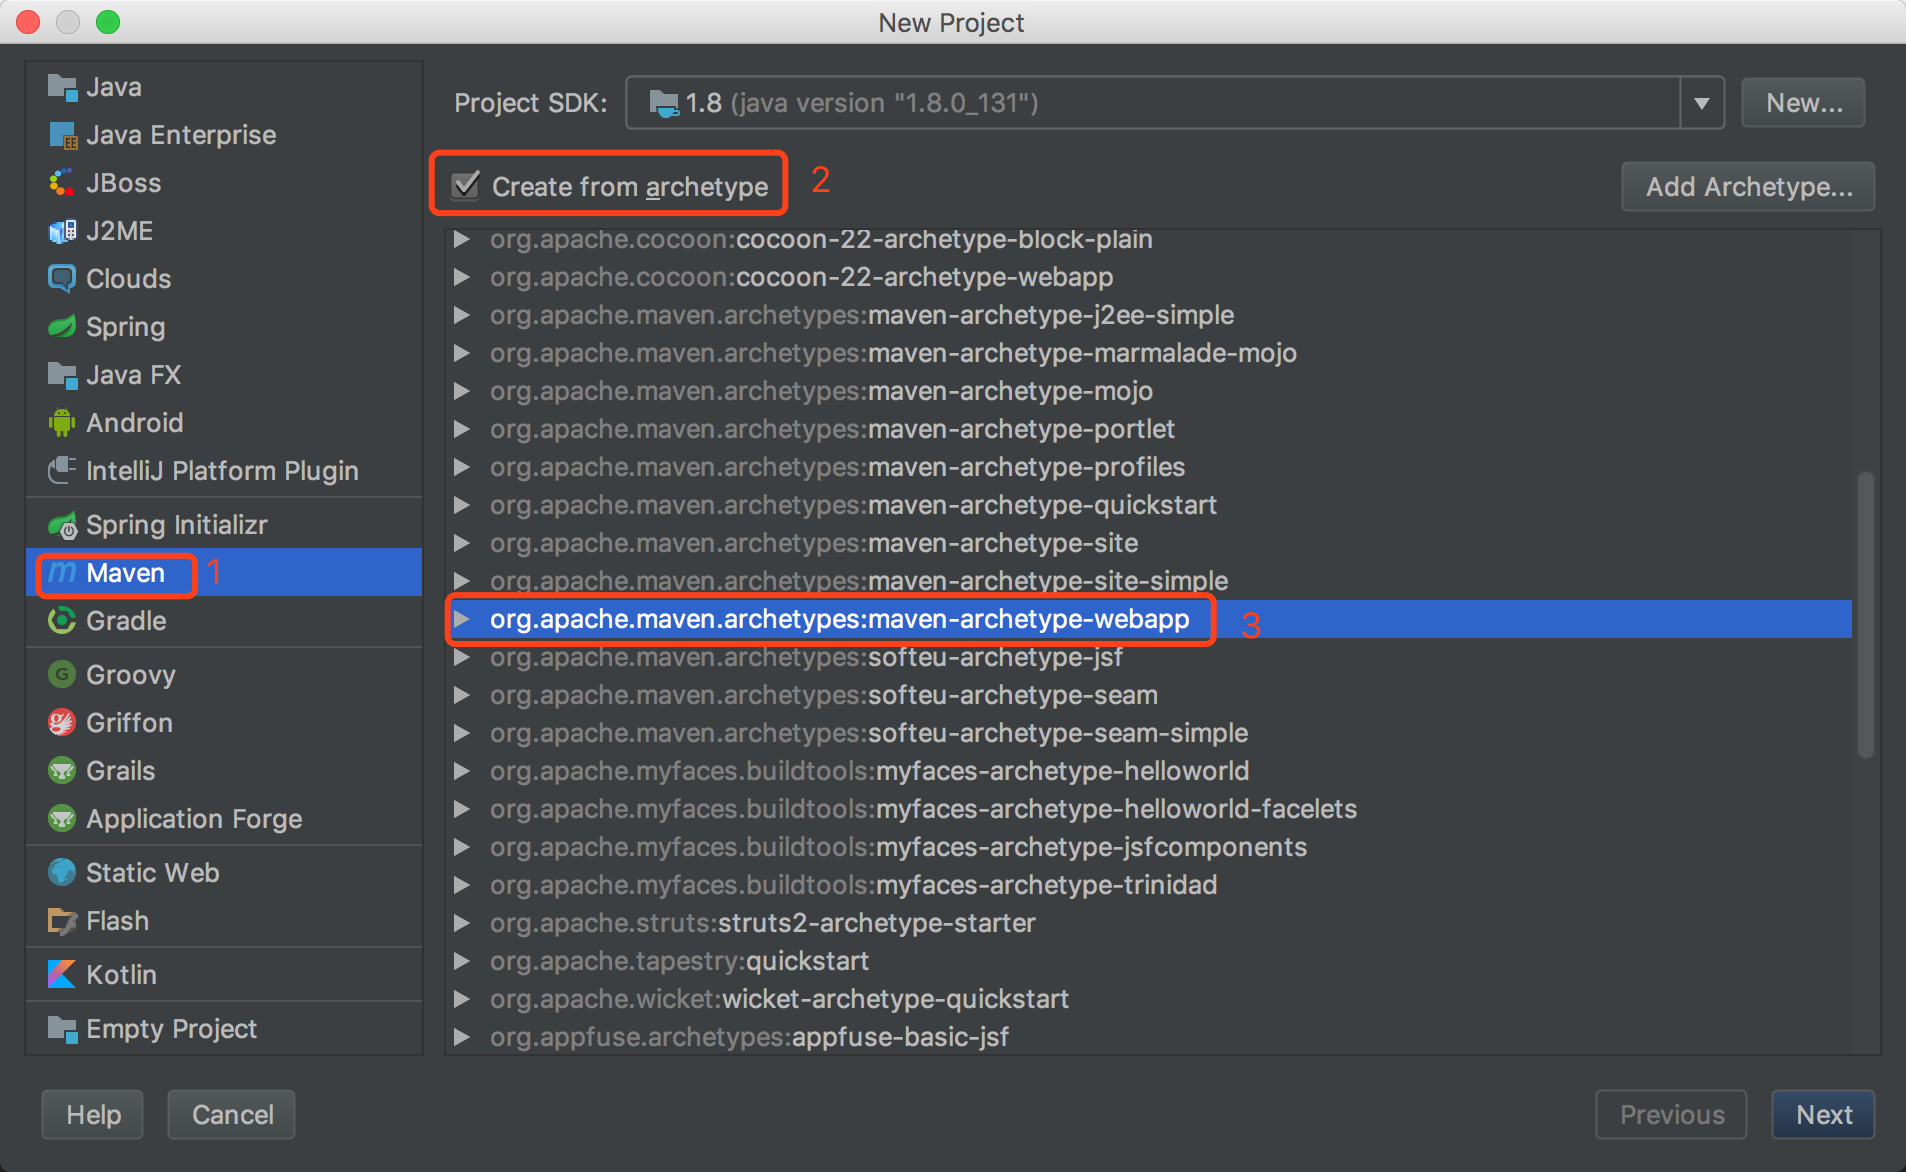Click the Clouds icon
This screenshot has height=1172, width=1906.
(62, 279)
